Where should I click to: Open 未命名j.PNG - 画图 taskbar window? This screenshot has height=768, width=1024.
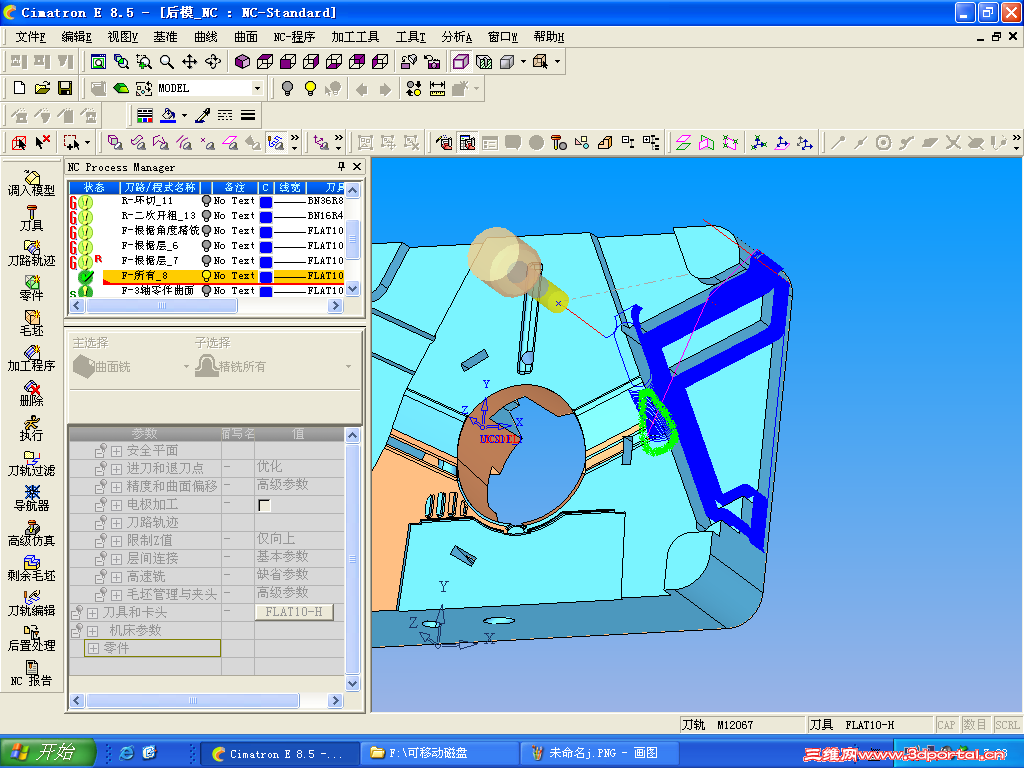600,754
